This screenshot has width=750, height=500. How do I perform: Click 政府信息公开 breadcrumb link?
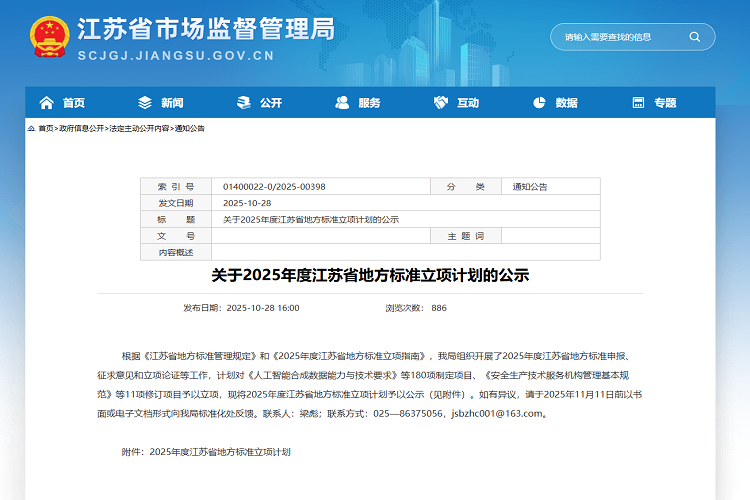point(81,129)
